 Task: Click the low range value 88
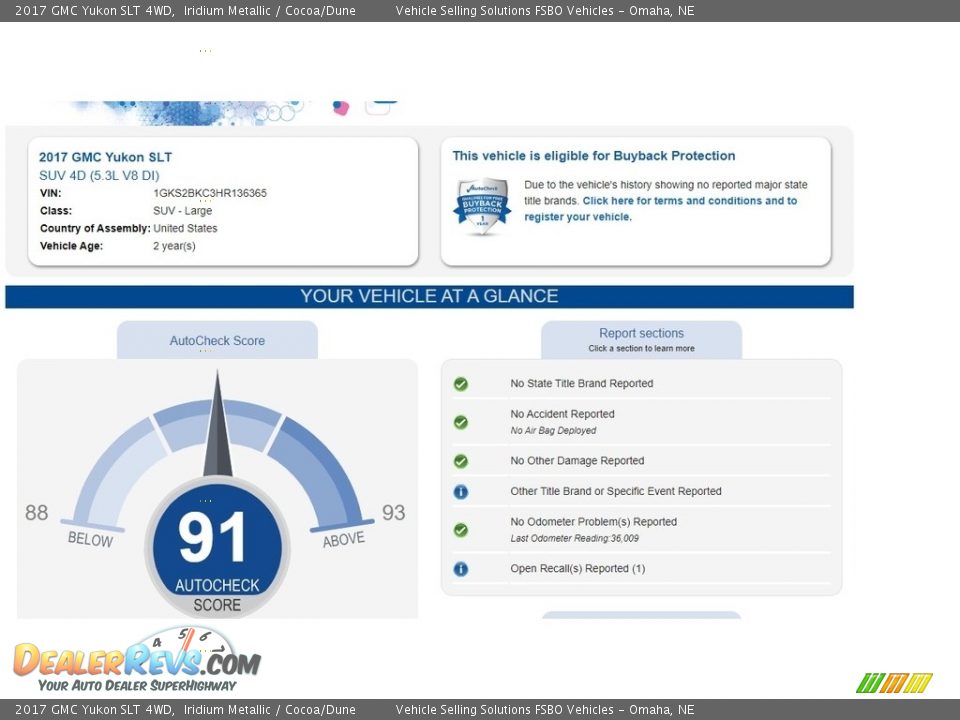(36, 512)
